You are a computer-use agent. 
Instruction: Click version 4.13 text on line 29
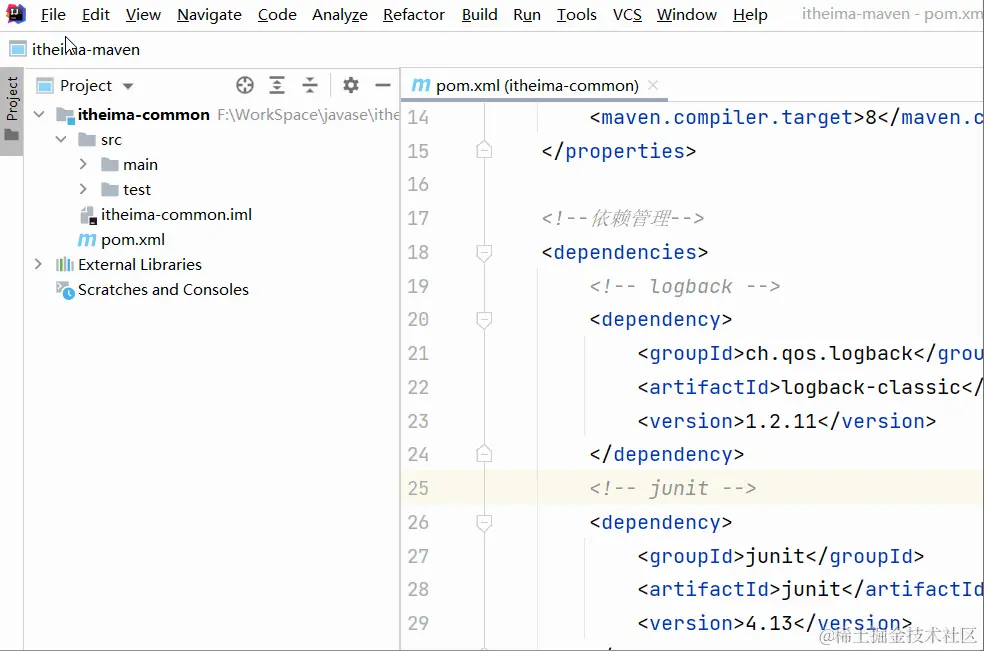click(x=769, y=623)
